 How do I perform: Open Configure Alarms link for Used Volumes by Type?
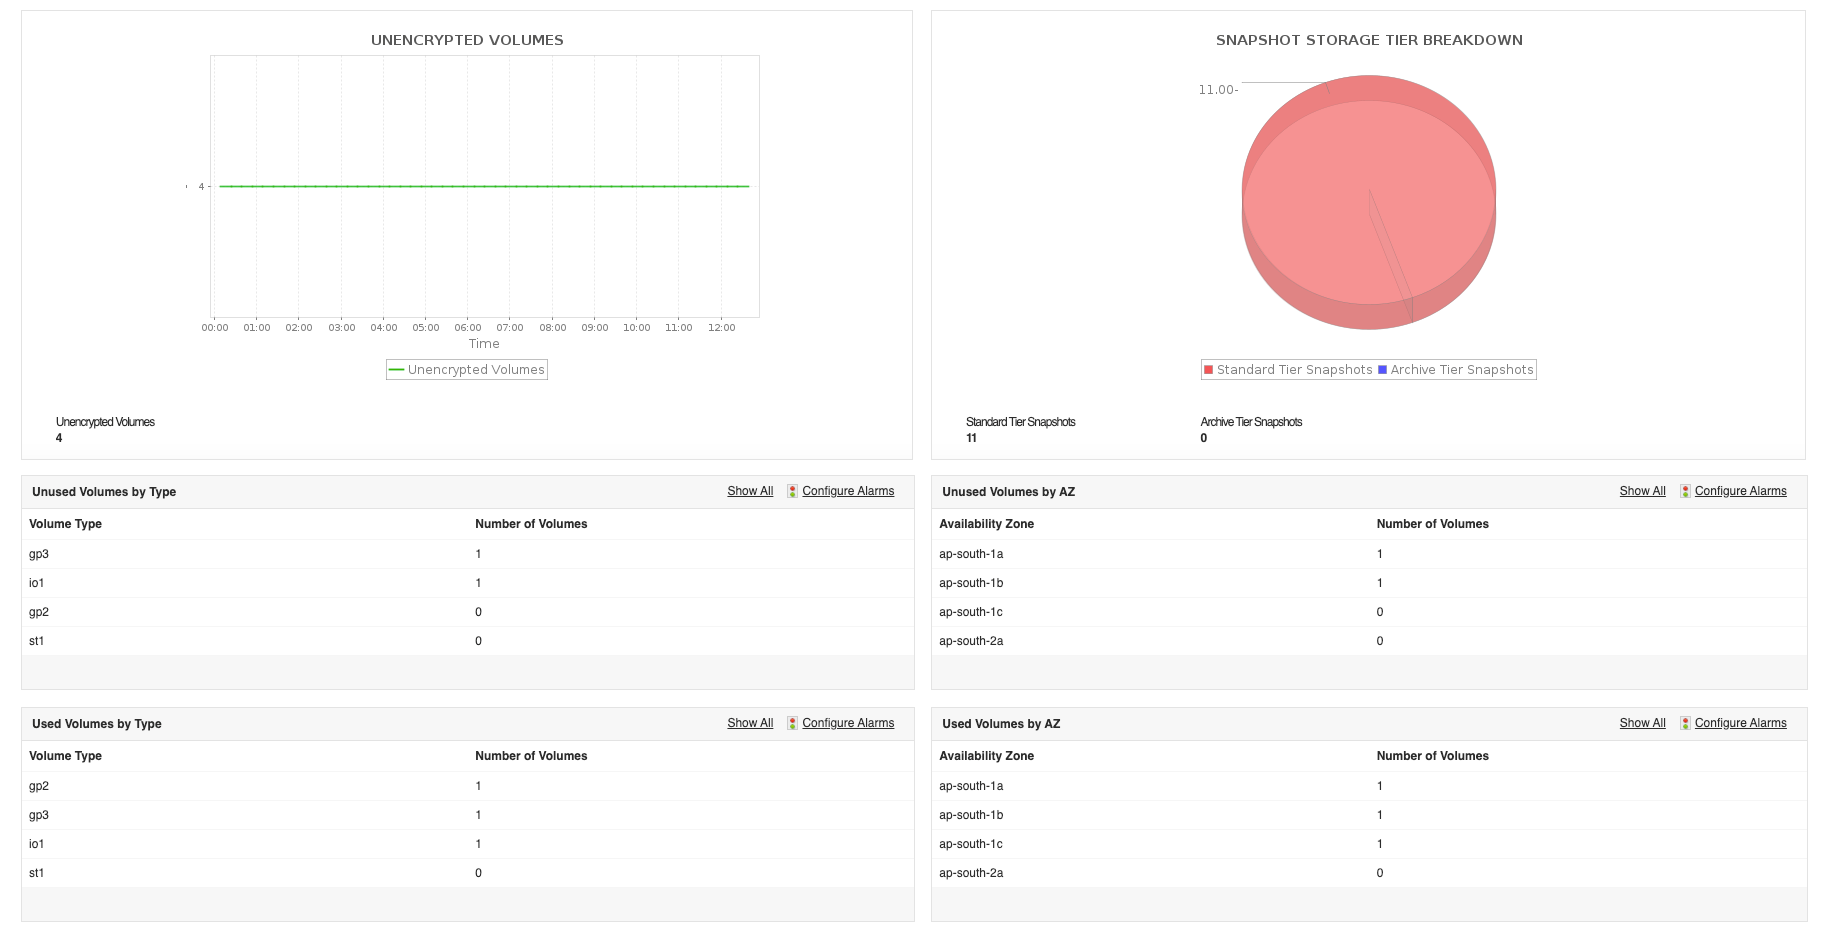pos(848,723)
